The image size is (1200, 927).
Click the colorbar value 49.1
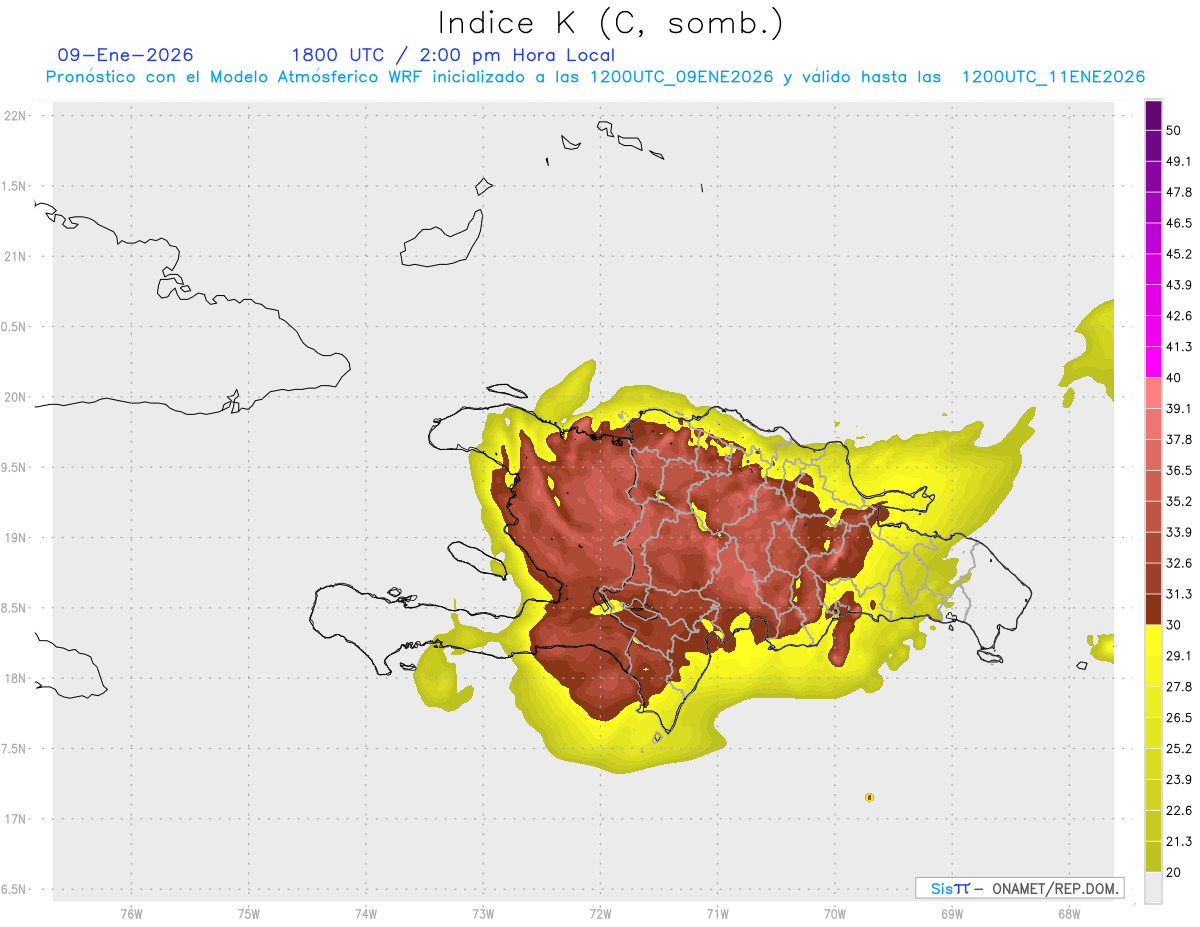click(x=1179, y=161)
